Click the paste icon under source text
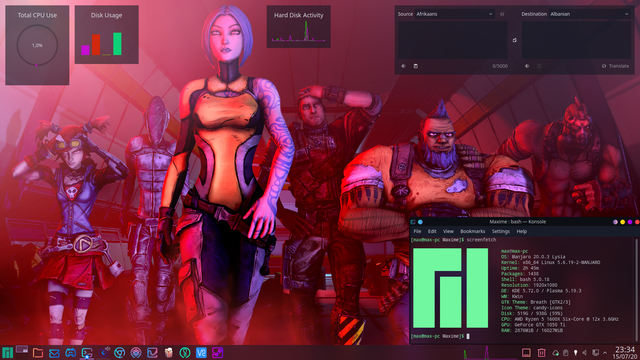The image size is (640, 360). pyautogui.click(x=416, y=66)
